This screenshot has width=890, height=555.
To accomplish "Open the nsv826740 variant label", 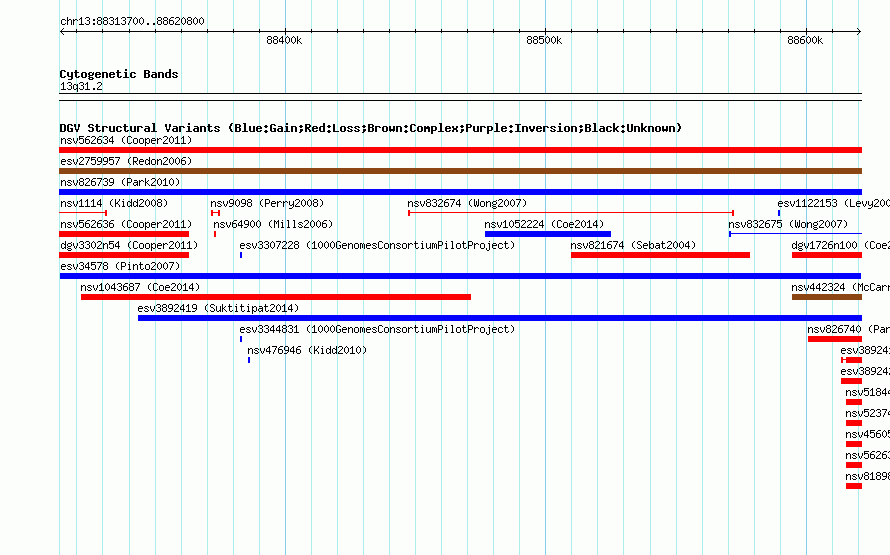I will (848, 329).
